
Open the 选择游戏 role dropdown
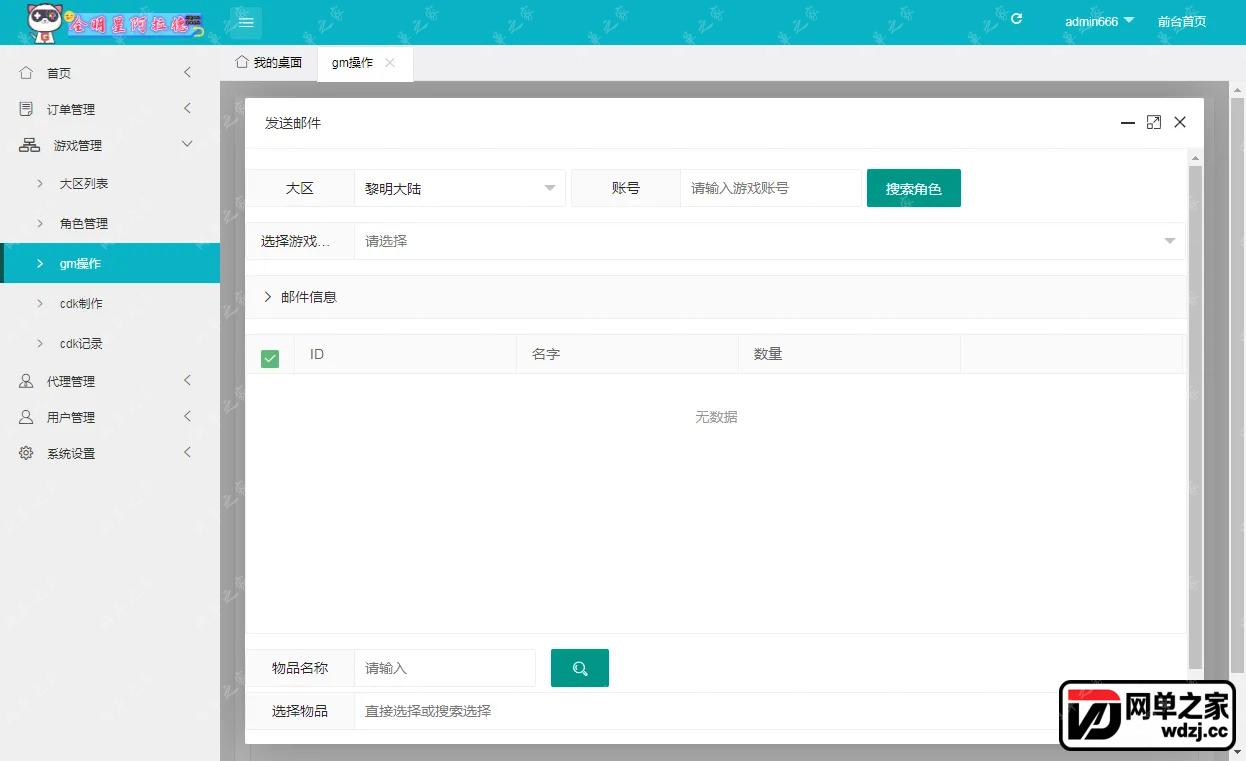[770, 241]
